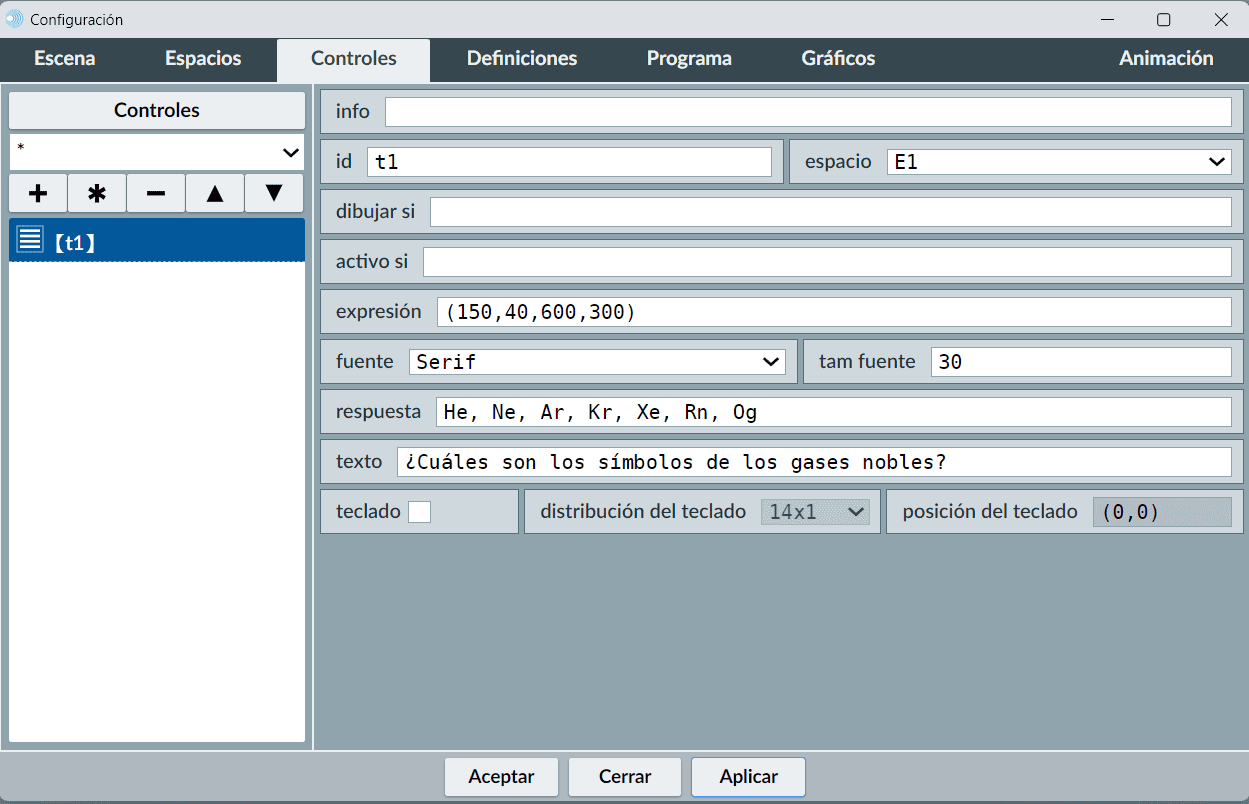Click the plus icon to add a control
Screen dimensions: 1249x804
(x=38, y=193)
